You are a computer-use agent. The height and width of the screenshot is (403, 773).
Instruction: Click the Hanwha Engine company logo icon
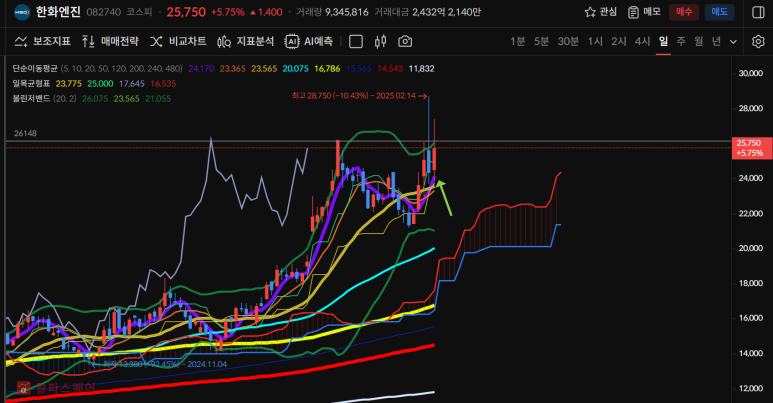tap(22, 12)
